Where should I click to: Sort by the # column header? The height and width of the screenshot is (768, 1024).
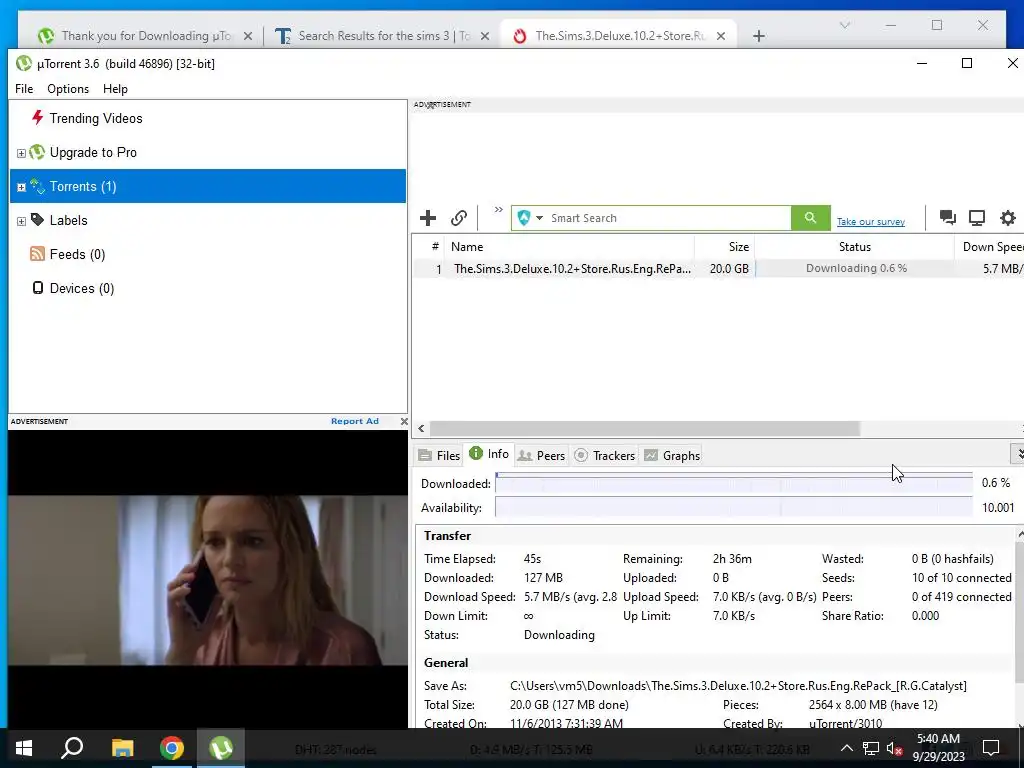coord(434,246)
